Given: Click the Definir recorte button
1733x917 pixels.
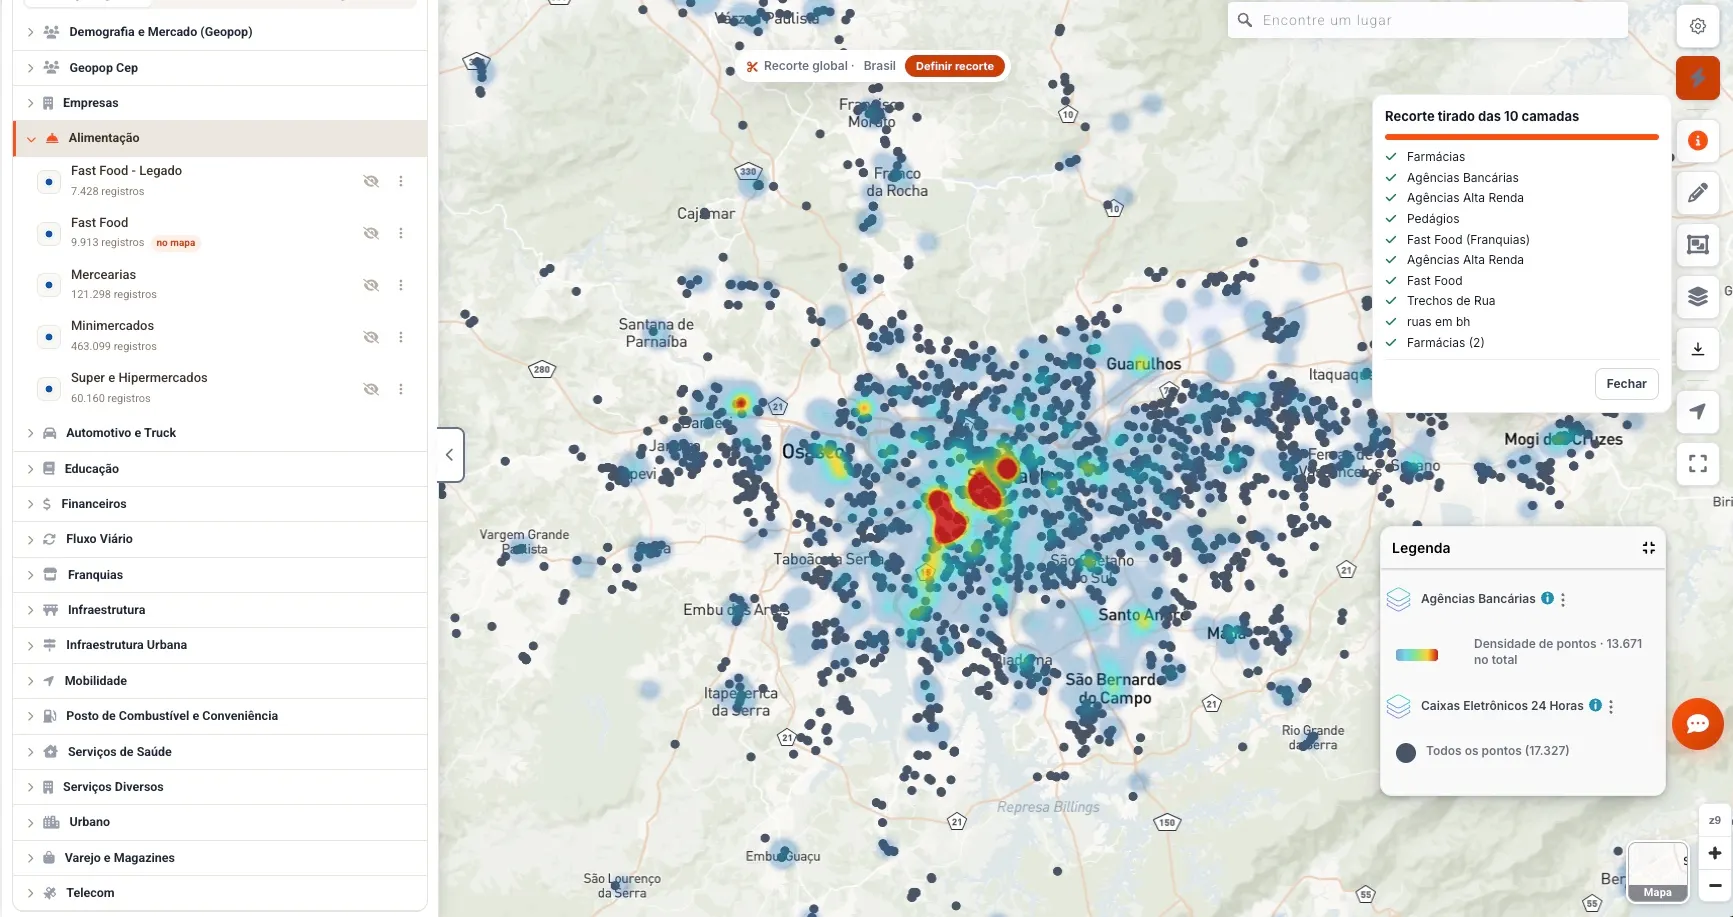Looking at the screenshot, I should tap(955, 66).
